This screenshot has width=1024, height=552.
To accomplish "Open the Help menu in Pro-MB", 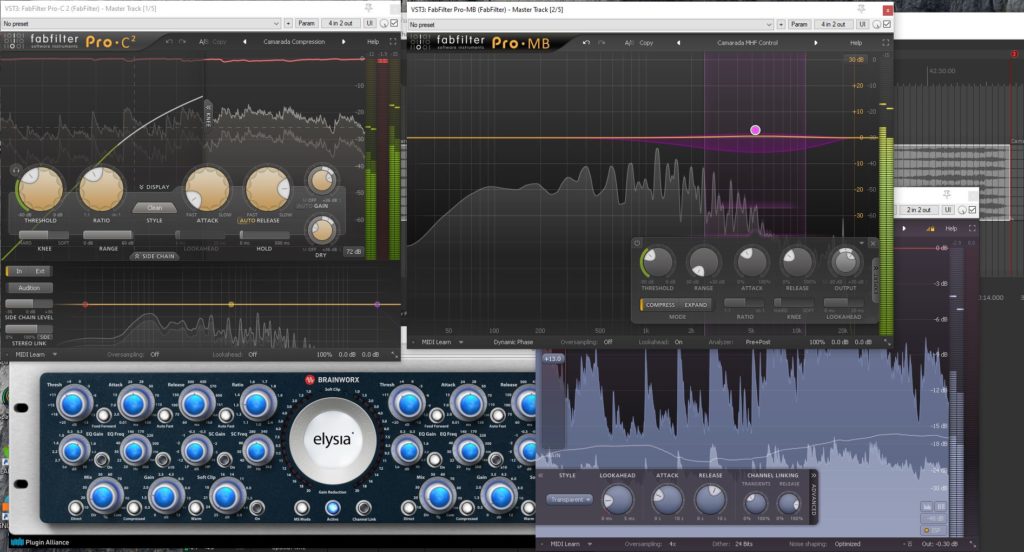I will pos(856,42).
